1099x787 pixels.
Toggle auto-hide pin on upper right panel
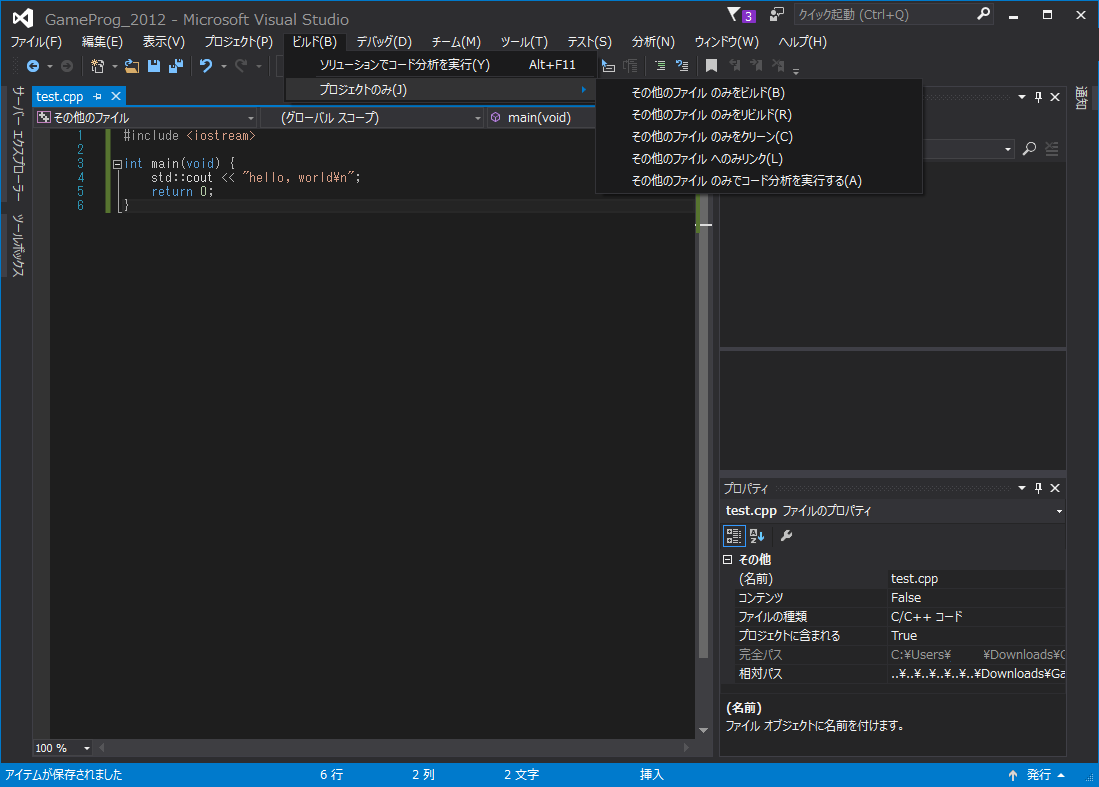coord(1039,97)
